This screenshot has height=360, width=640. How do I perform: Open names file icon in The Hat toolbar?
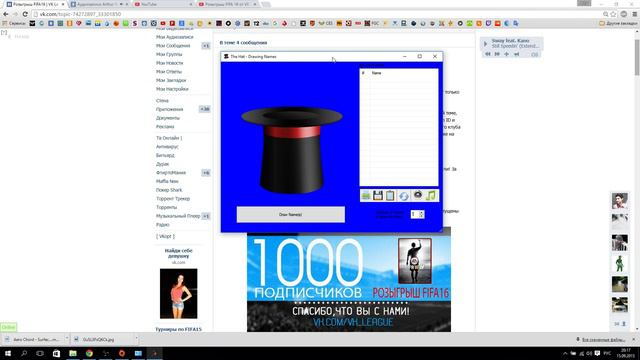(x=366, y=196)
